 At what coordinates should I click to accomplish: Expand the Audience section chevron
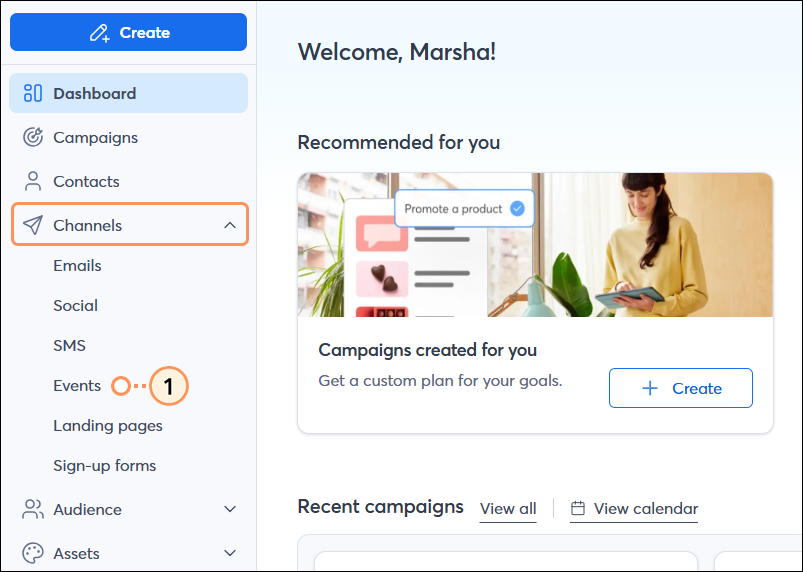230,510
